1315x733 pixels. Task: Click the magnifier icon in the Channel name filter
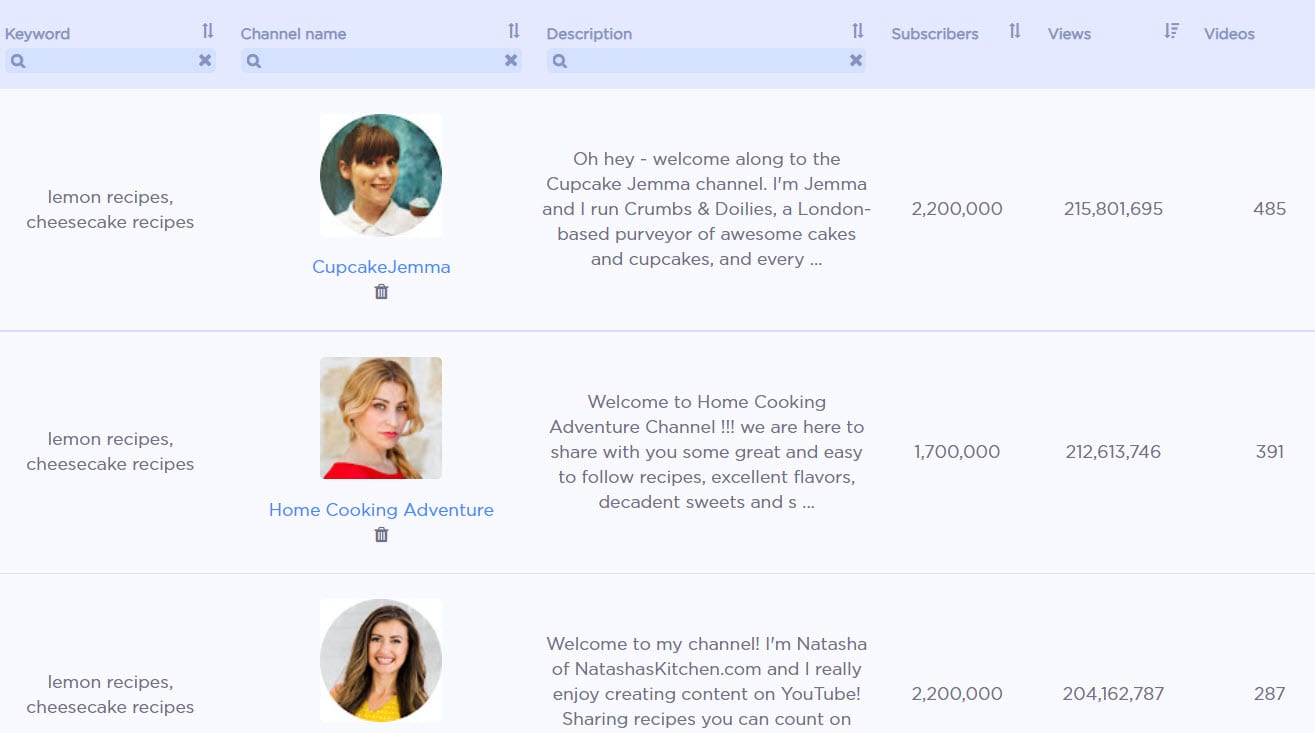pyautogui.click(x=254, y=61)
